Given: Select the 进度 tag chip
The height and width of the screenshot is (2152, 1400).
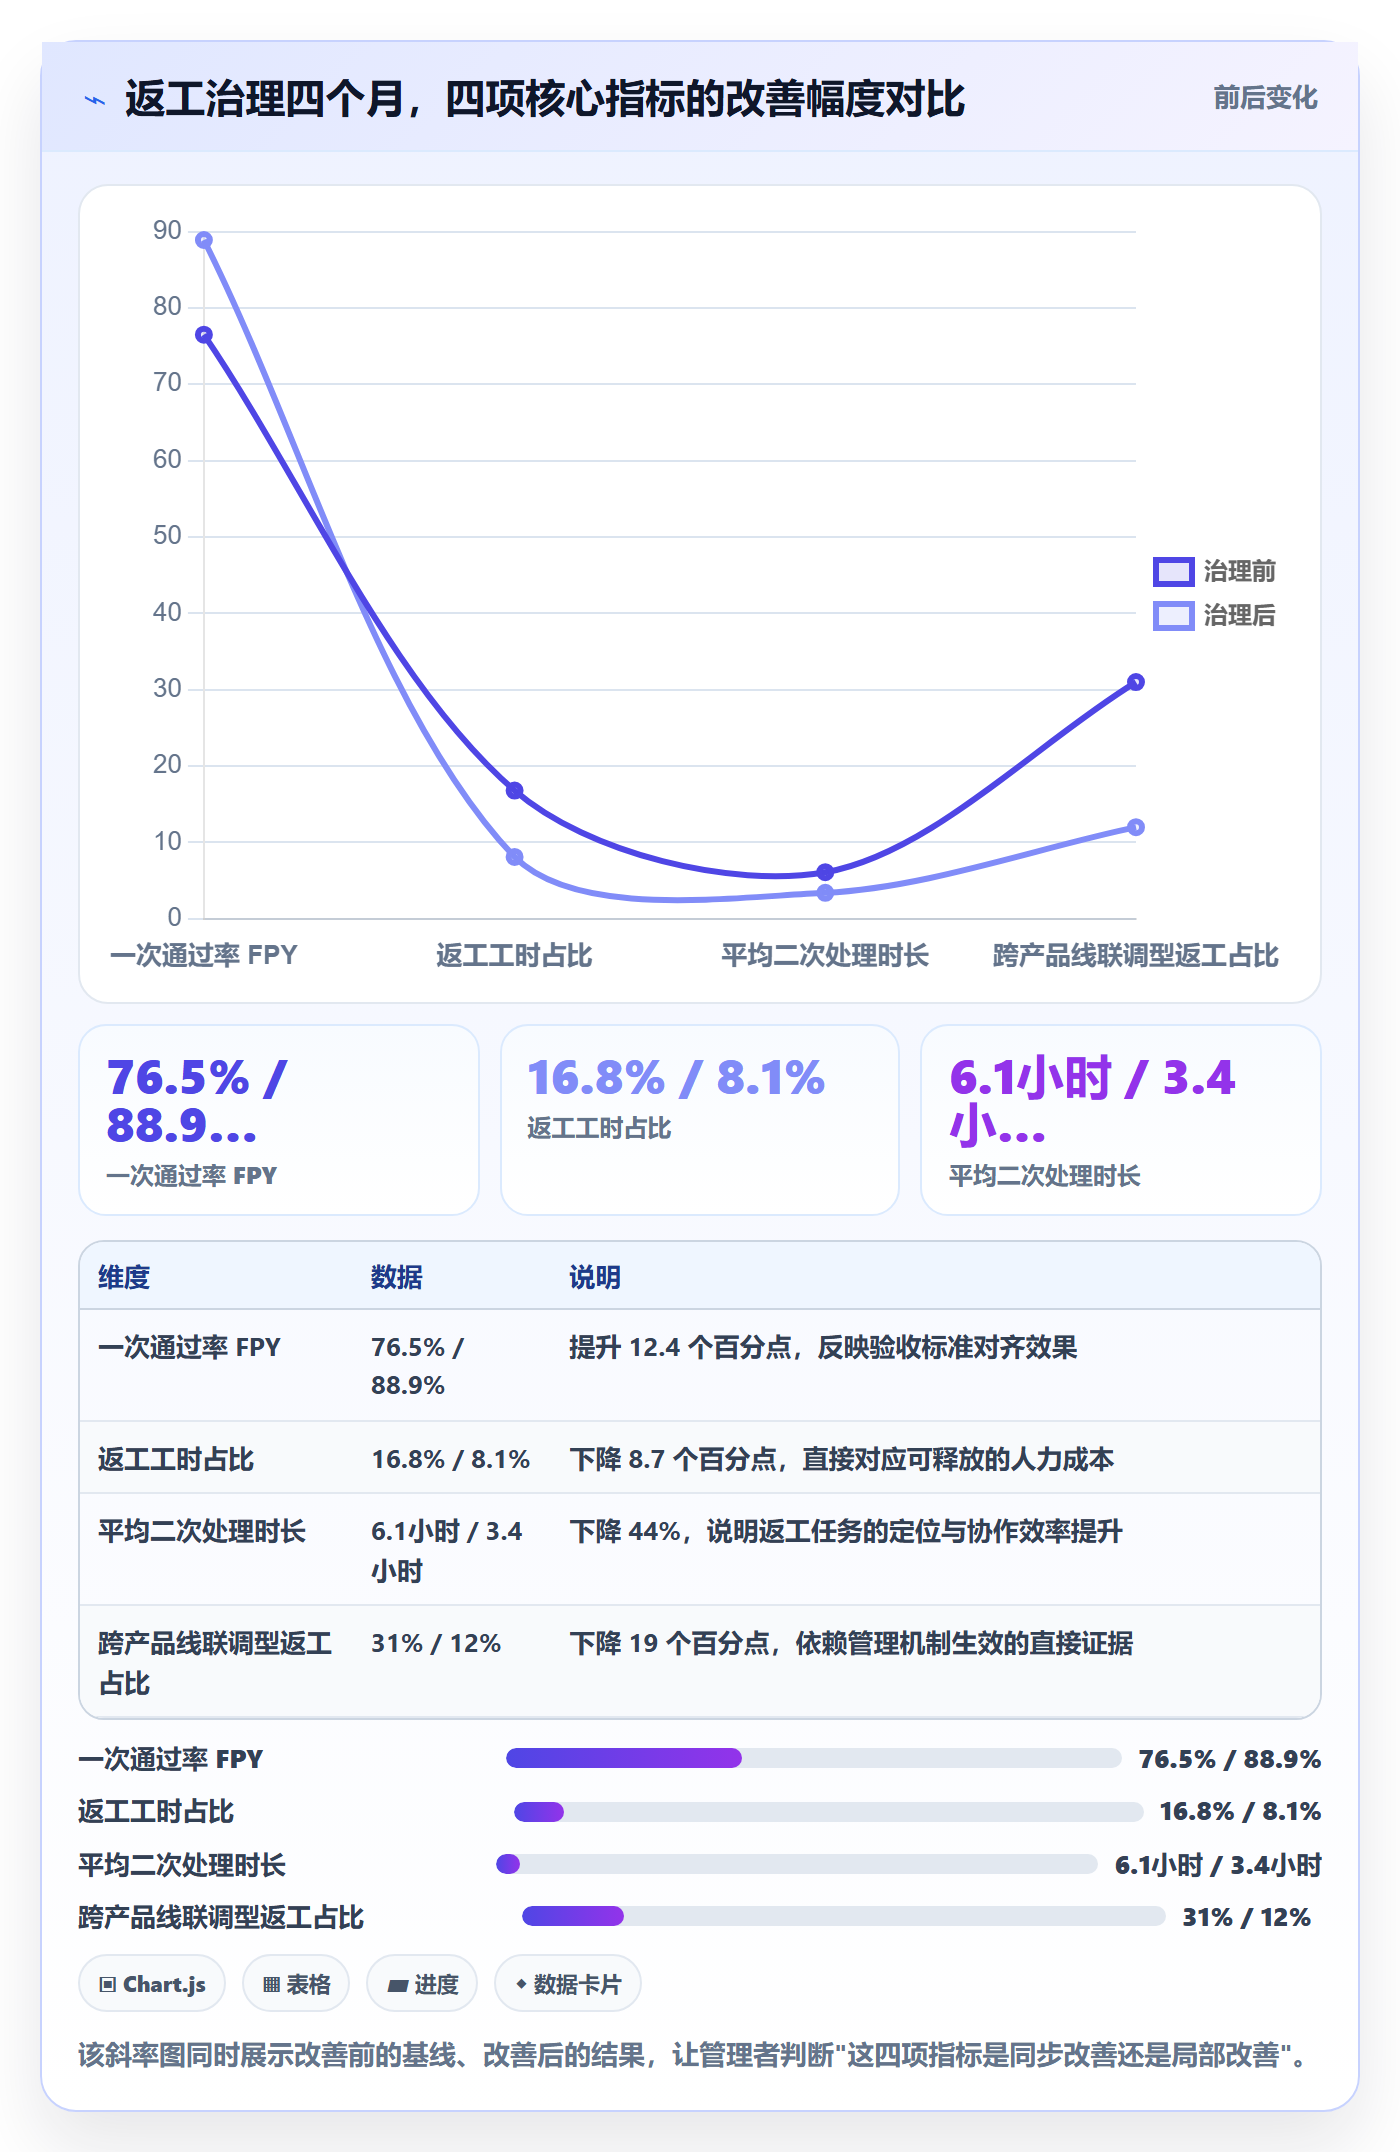Looking at the screenshot, I should point(422,1983).
